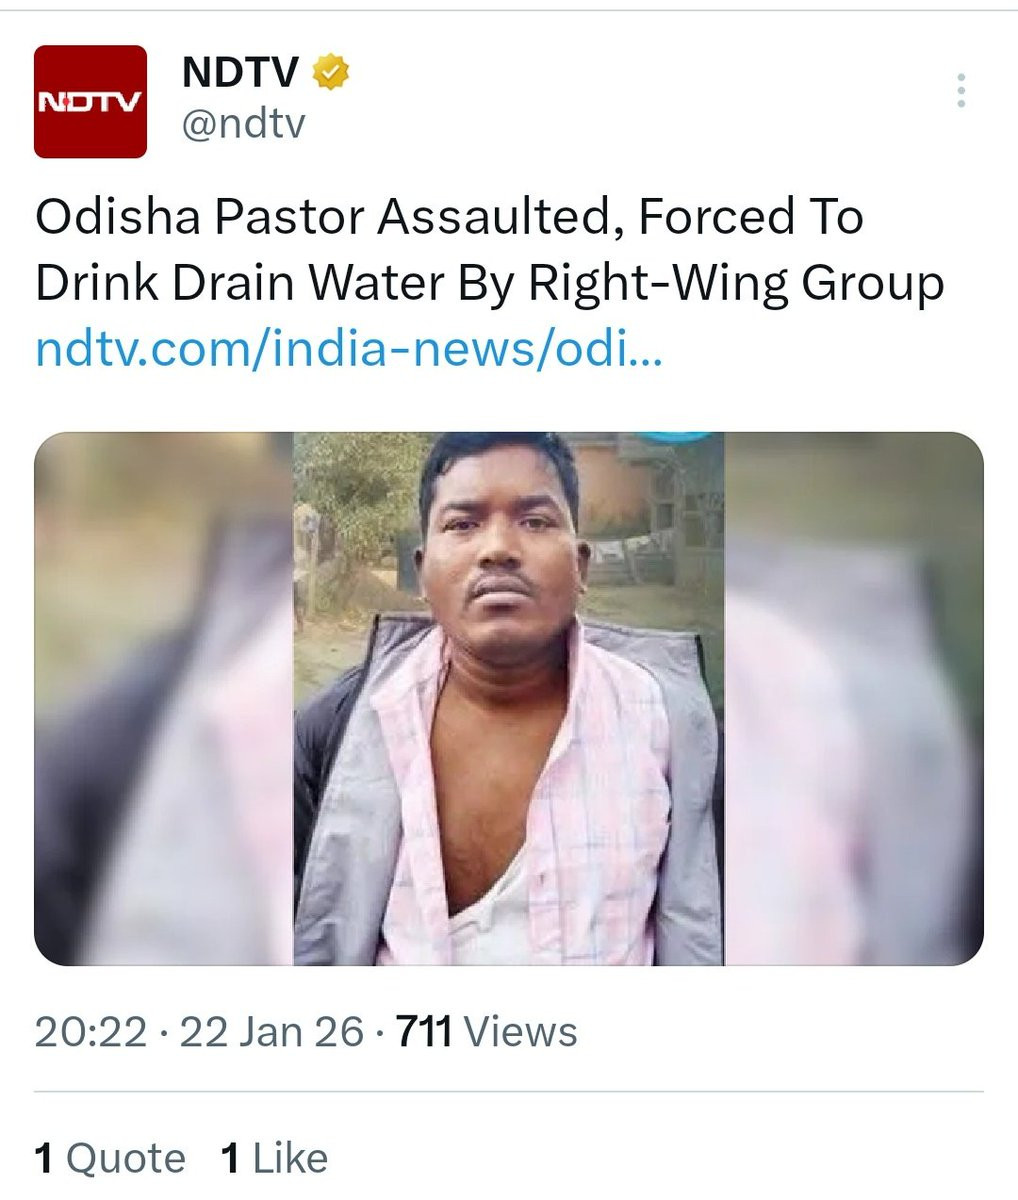Open the 1 Quote list
1018x1200 pixels.
[x=110, y=1159]
